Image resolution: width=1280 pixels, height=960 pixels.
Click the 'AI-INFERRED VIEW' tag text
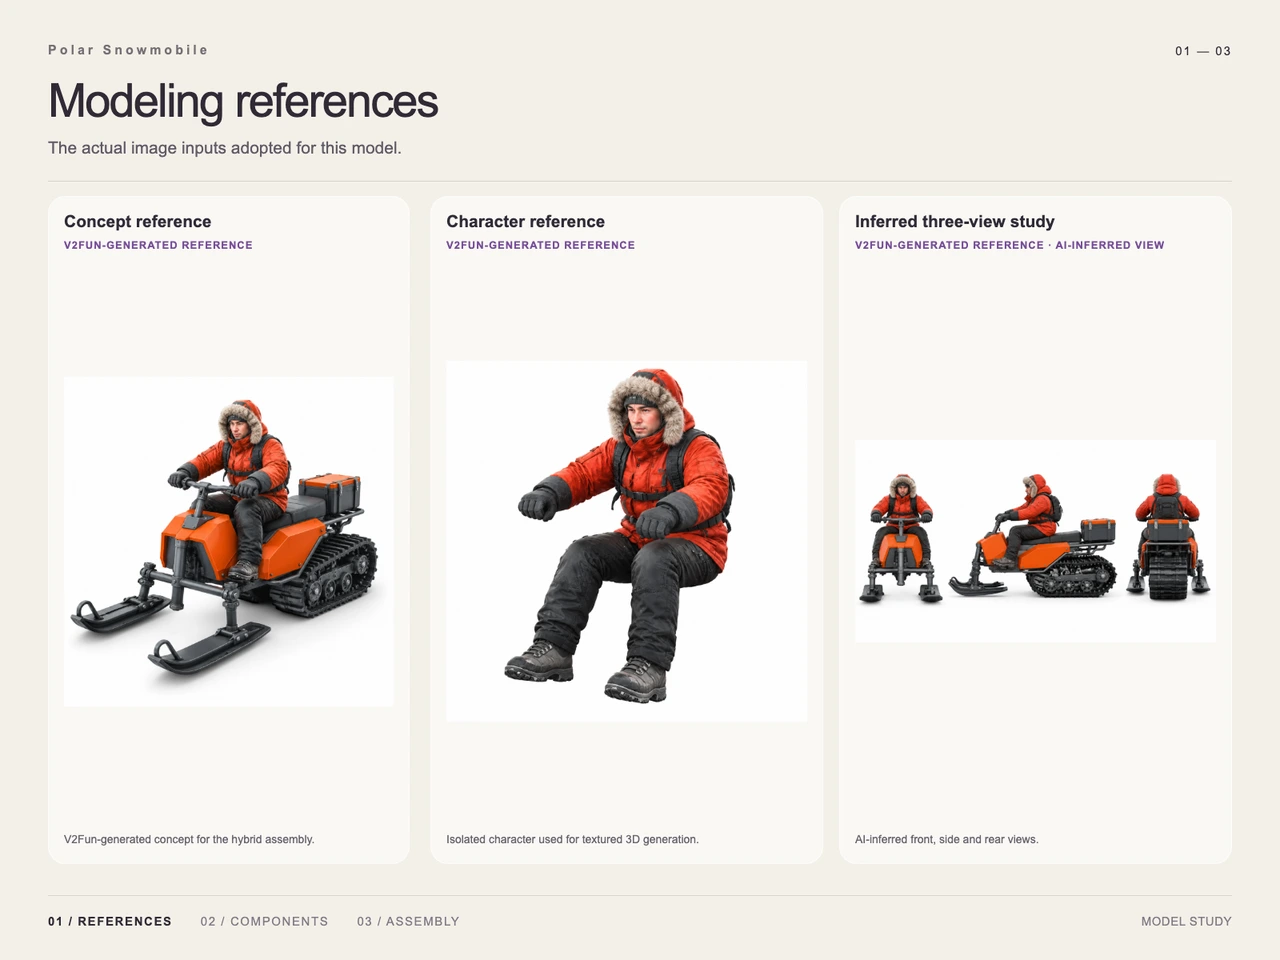click(1110, 245)
